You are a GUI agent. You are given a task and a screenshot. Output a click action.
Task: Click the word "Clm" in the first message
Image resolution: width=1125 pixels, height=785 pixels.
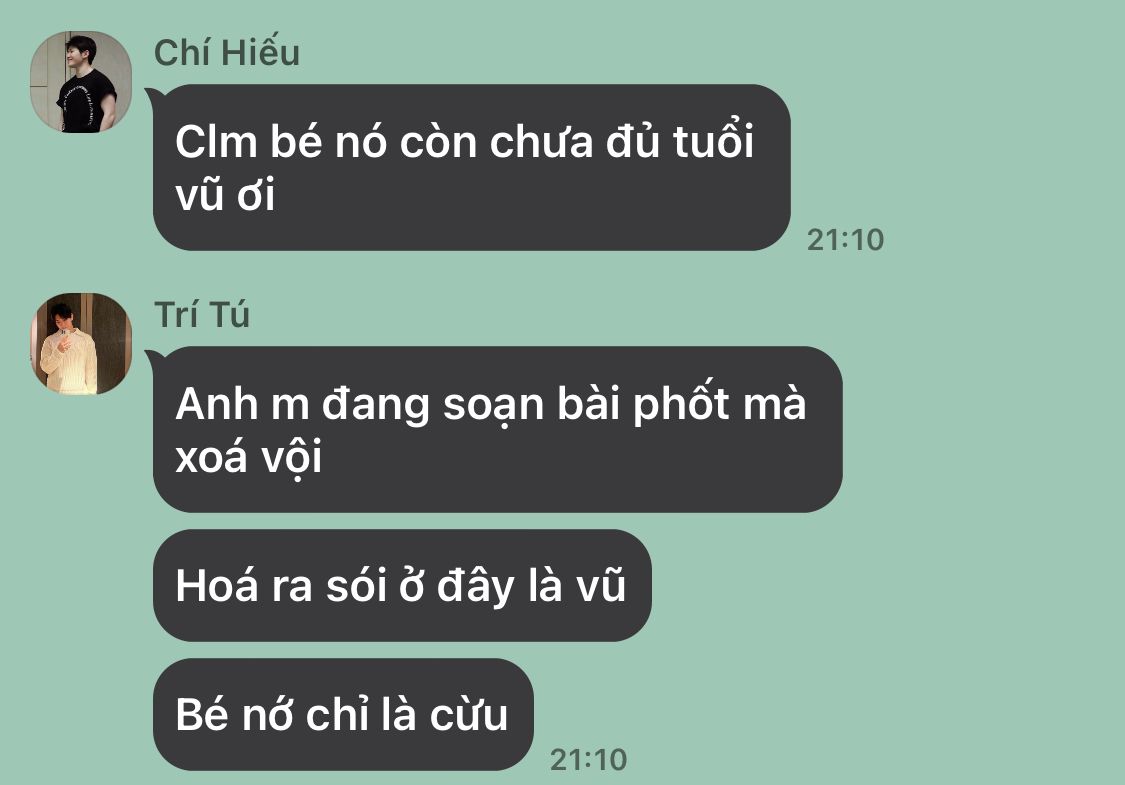point(216,141)
